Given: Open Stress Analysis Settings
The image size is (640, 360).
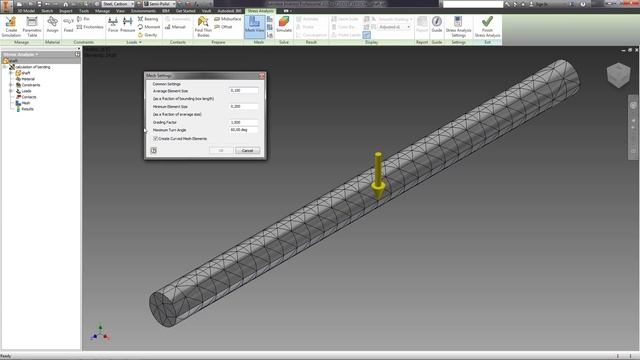Looking at the screenshot, I should (x=458, y=27).
